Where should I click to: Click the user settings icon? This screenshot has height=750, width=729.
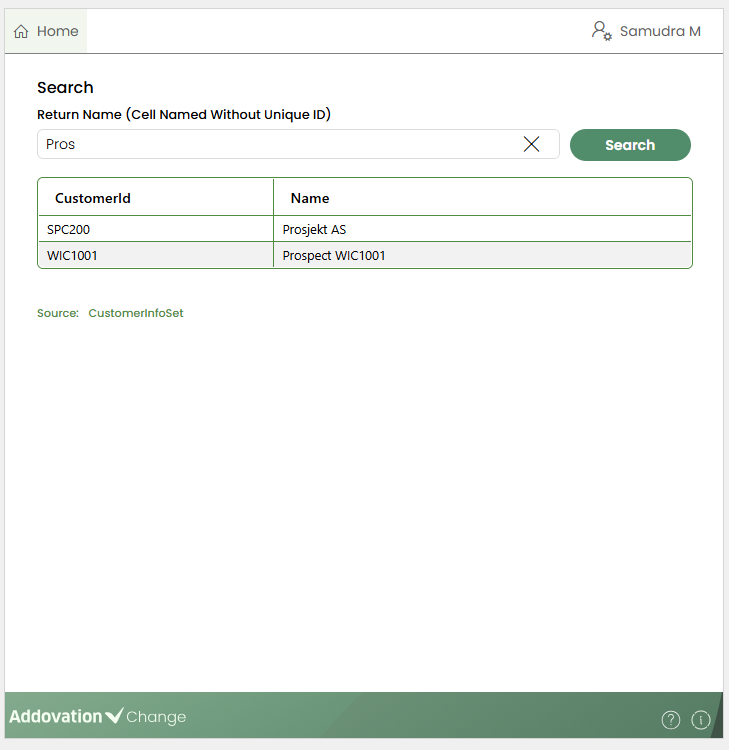(601, 31)
